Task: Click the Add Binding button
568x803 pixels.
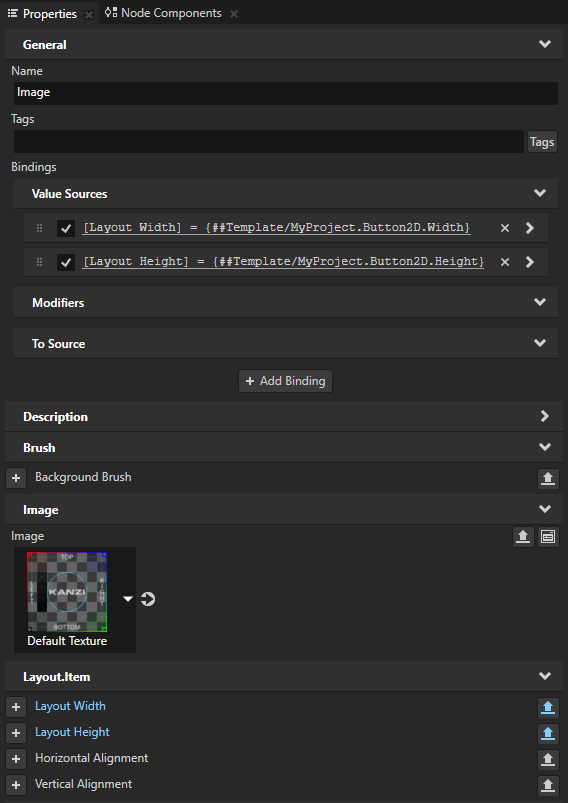Action: point(285,381)
